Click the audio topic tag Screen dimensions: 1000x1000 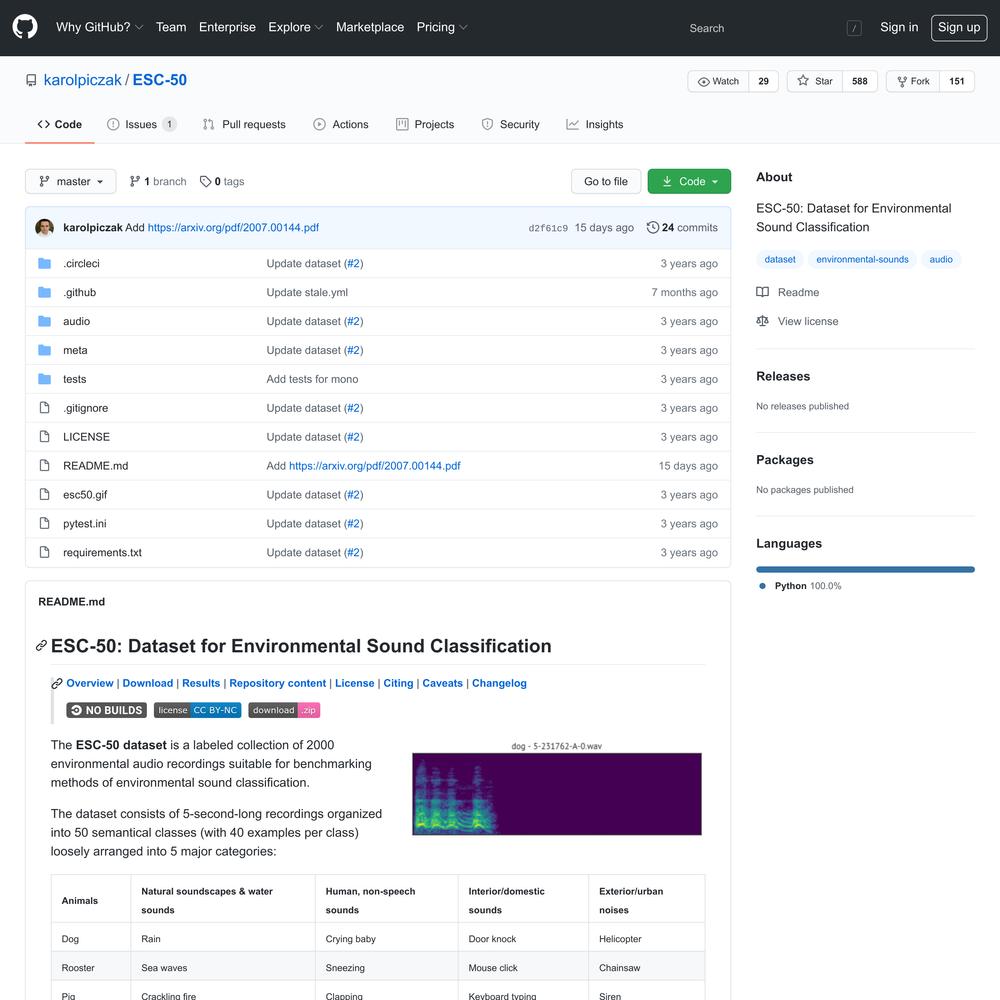[941, 260]
